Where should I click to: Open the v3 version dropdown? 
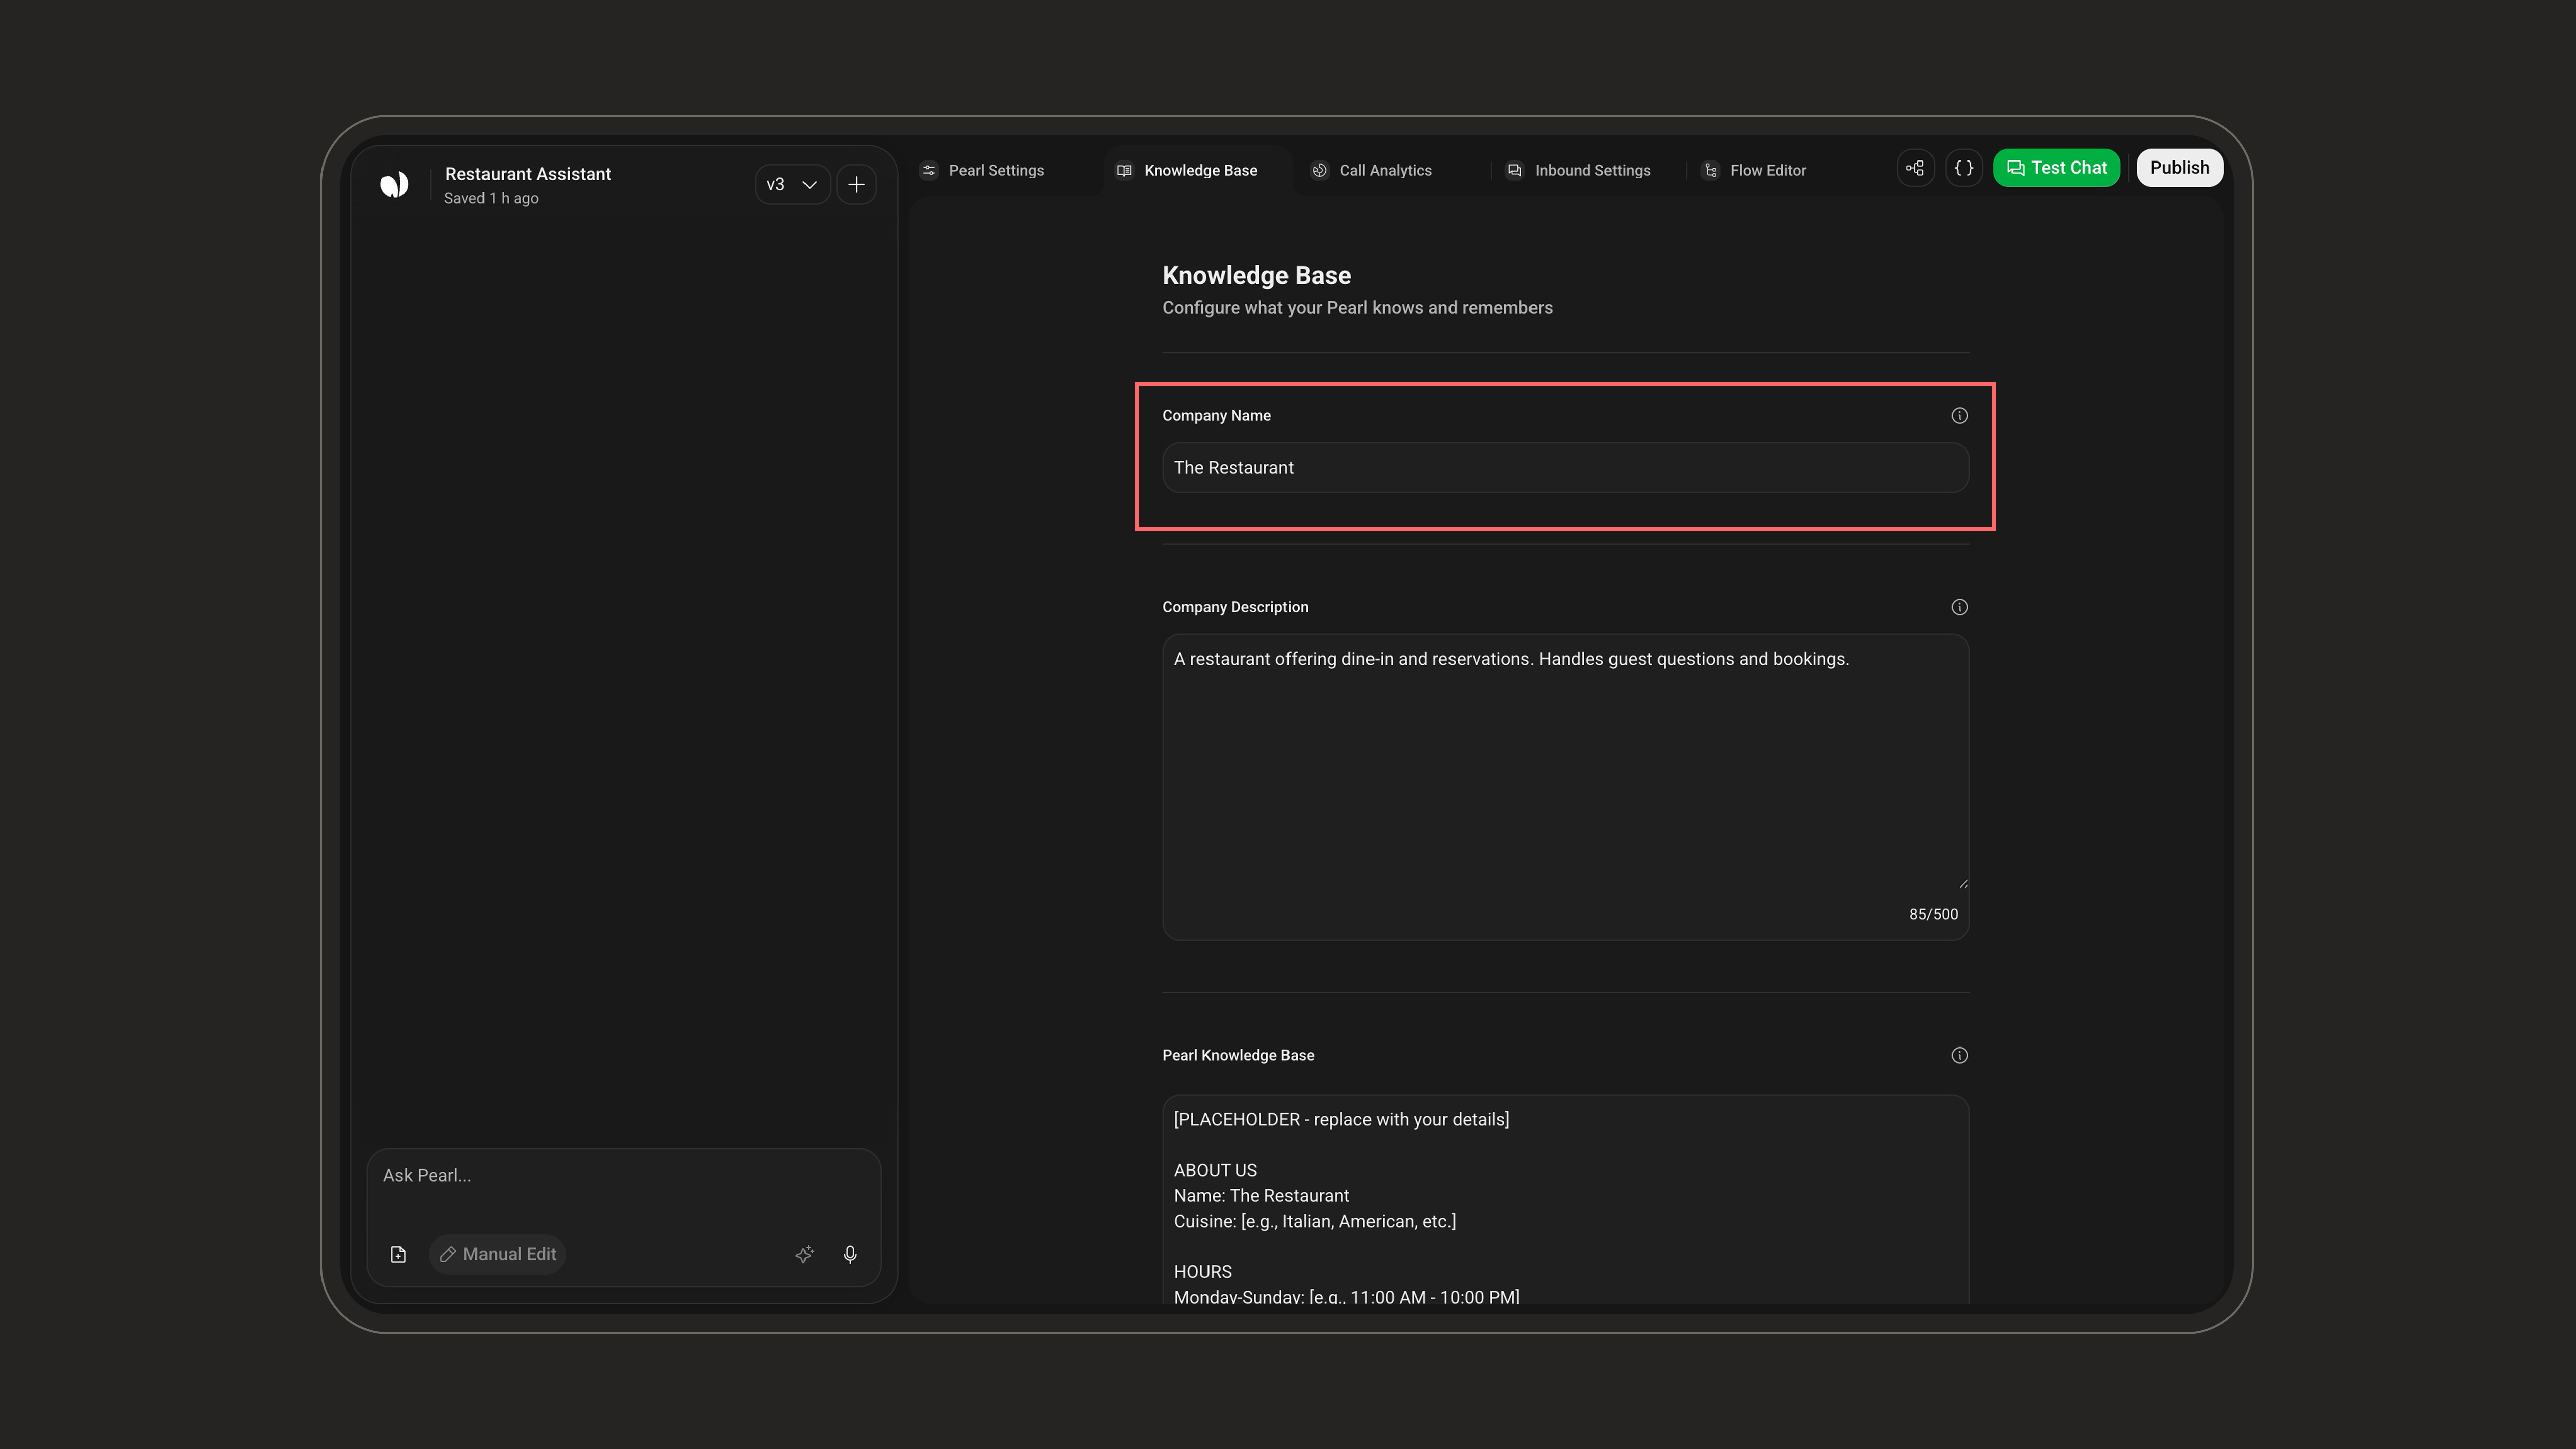pos(792,184)
